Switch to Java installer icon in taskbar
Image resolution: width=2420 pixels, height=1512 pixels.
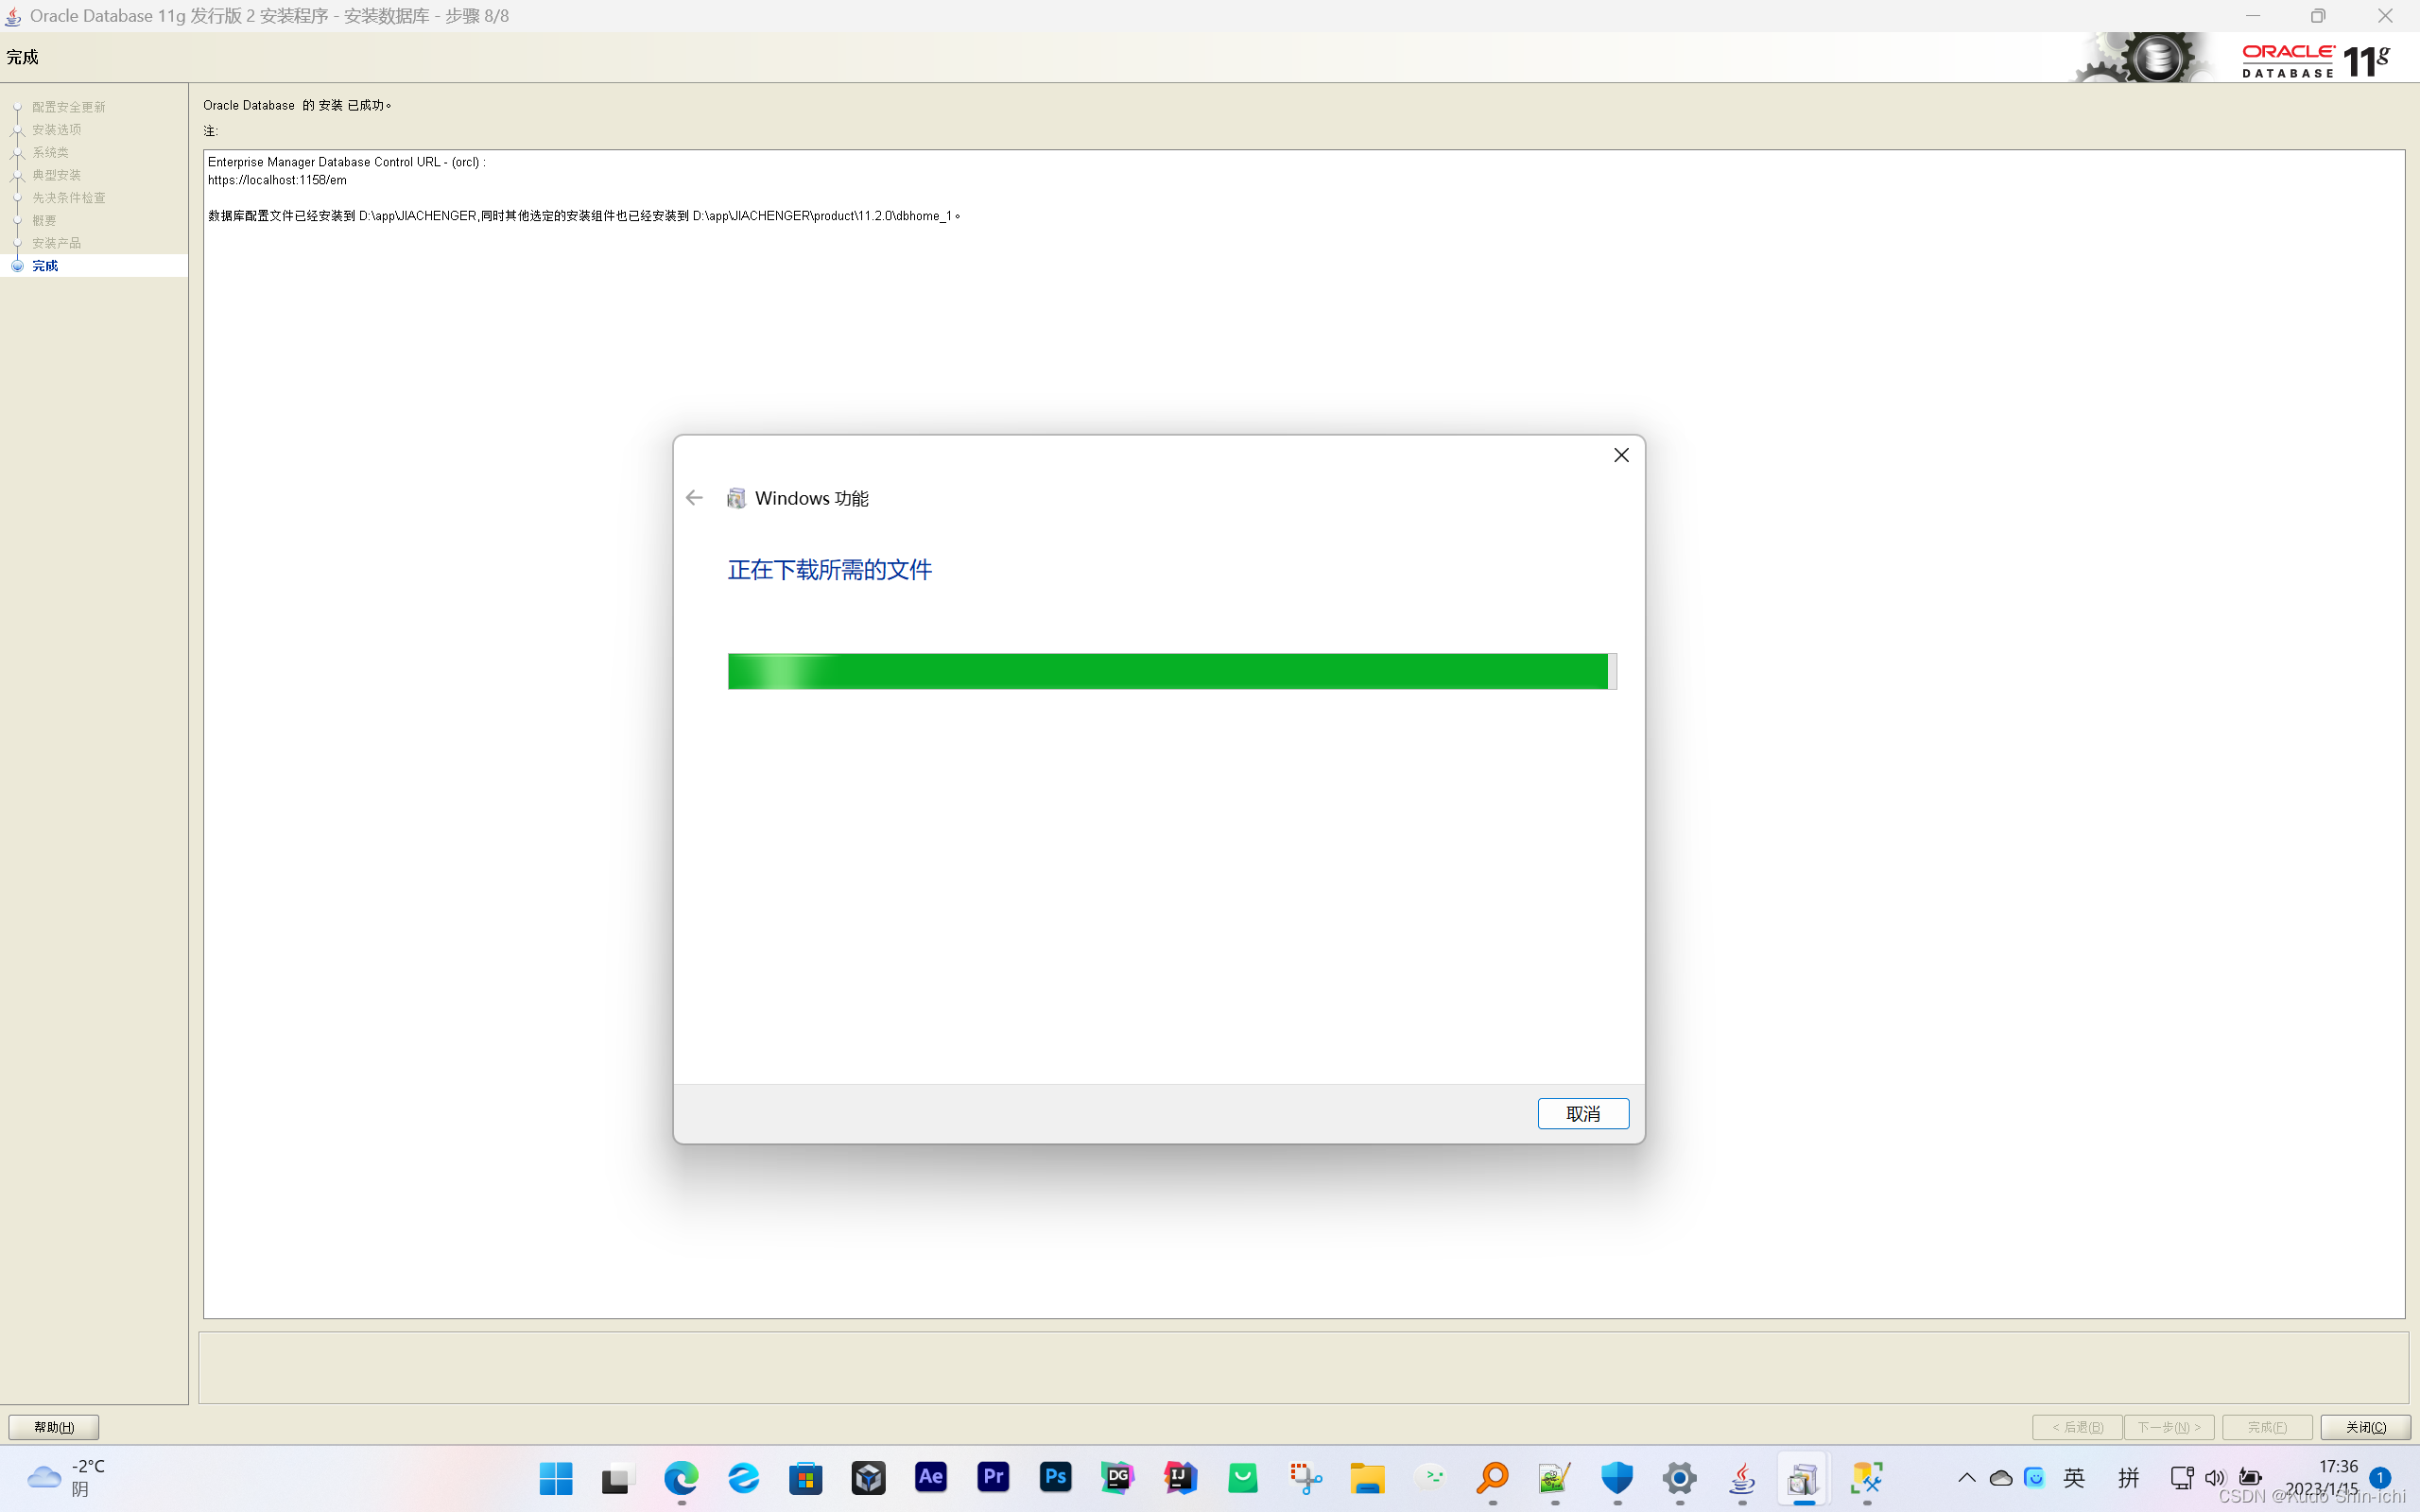pyautogui.click(x=1742, y=1477)
